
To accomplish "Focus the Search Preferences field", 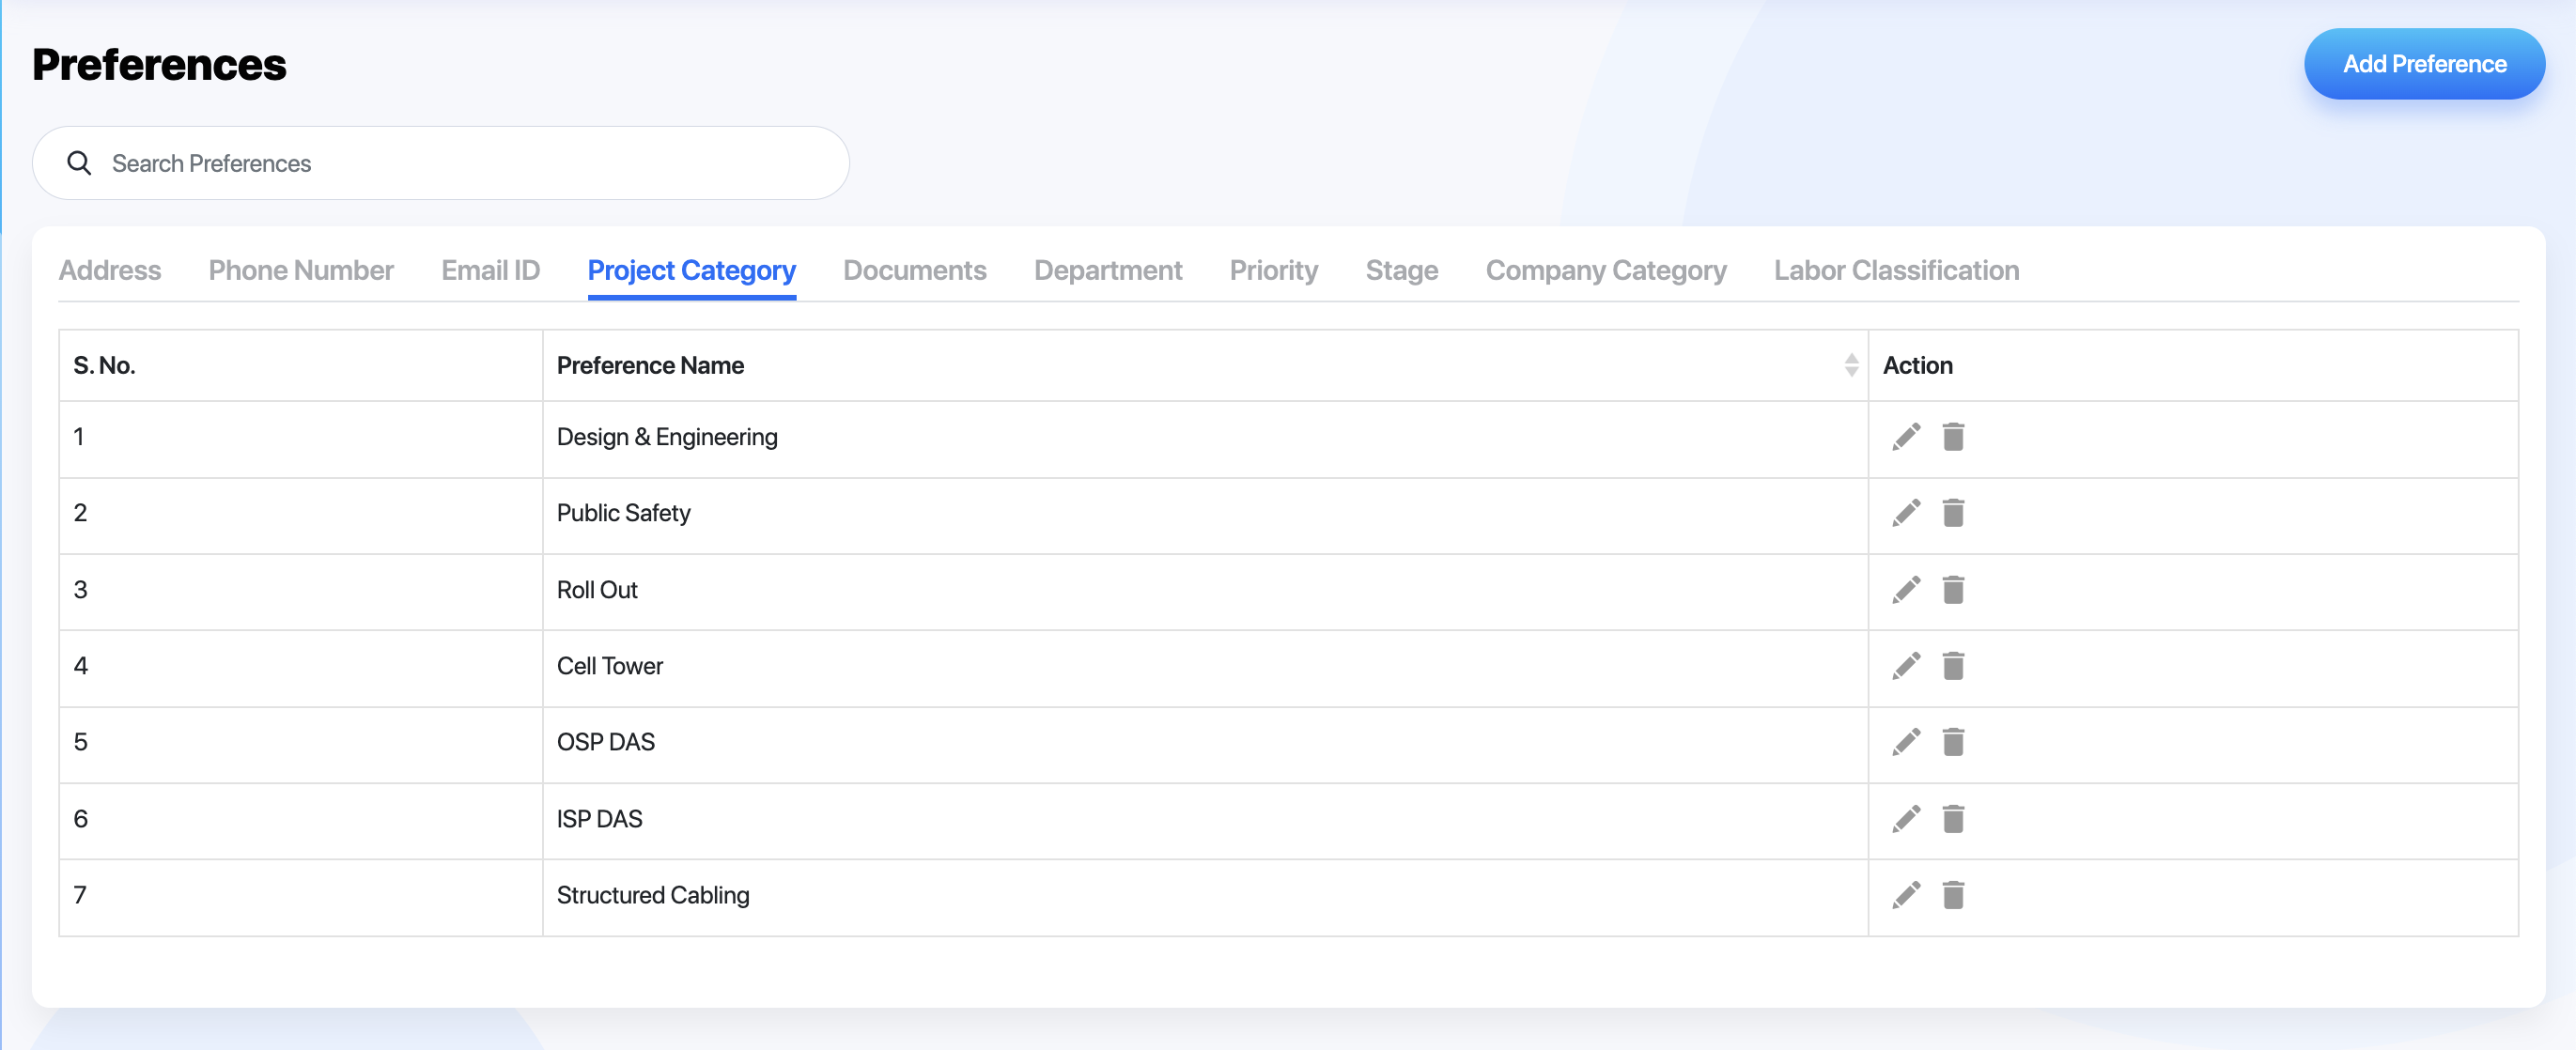I will coord(441,163).
